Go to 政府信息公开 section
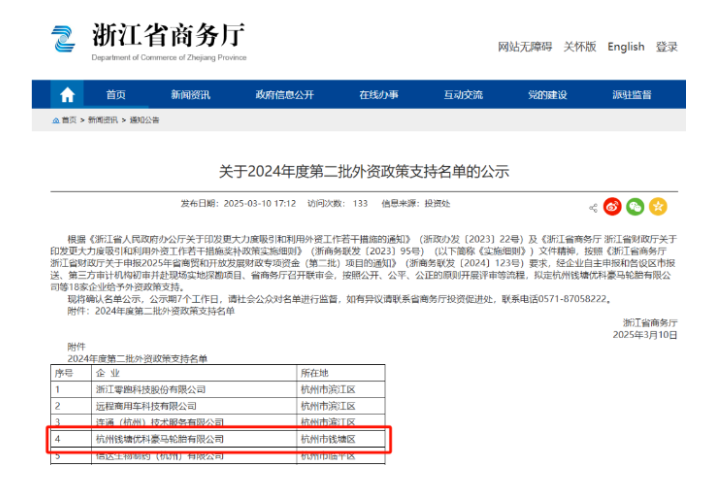The width and height of the screenshot is (702, 484). click(284, 95)
